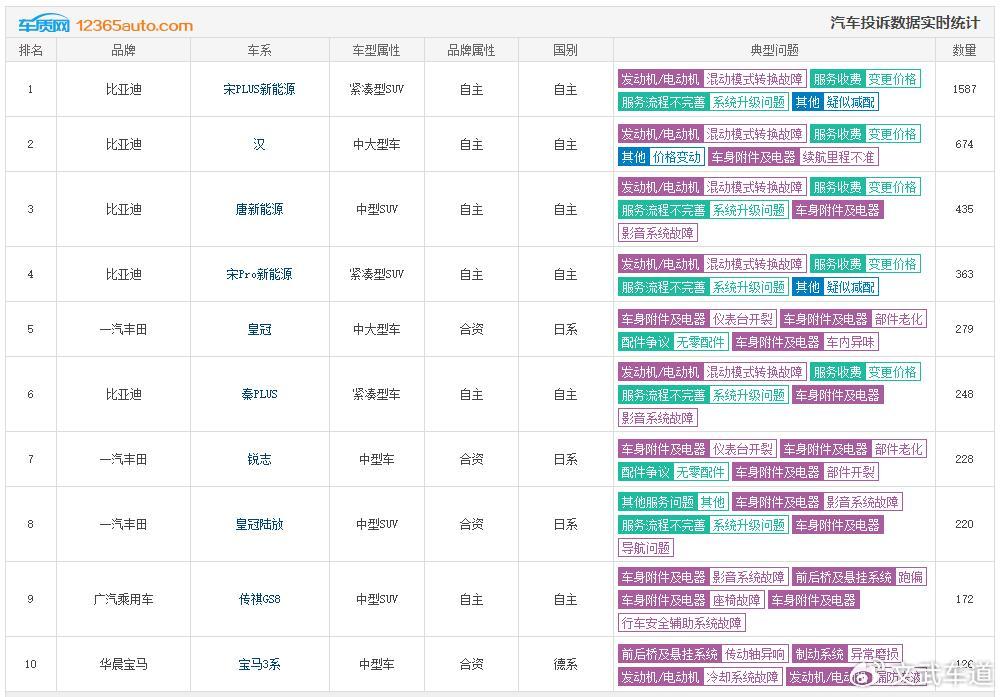Click 一汽丰田 brand in 皇冠 row
Screen dimensions: 1003x697
(123, 329)
